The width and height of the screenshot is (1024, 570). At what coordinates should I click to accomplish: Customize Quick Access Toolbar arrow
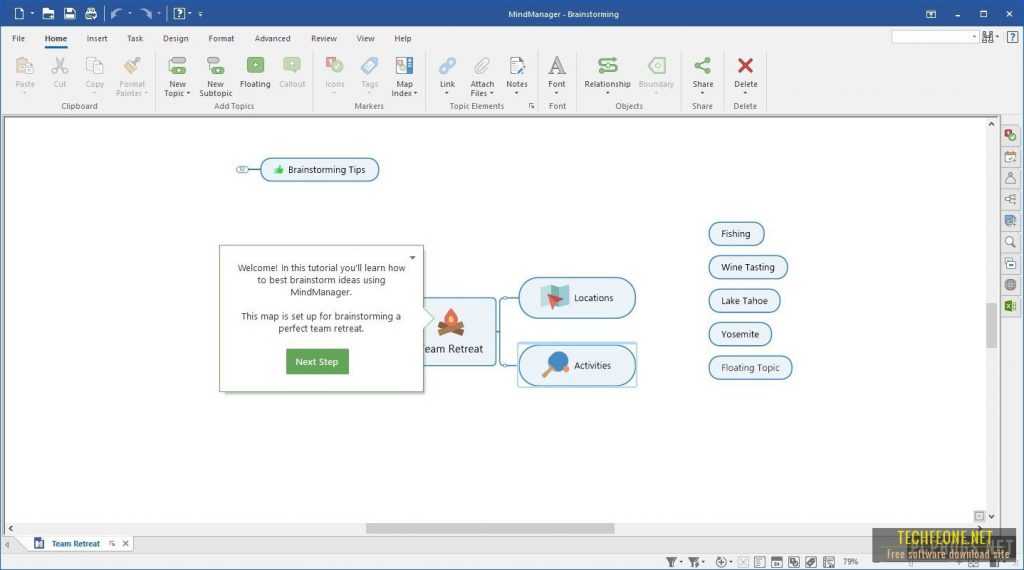click(x=200, y=14)
